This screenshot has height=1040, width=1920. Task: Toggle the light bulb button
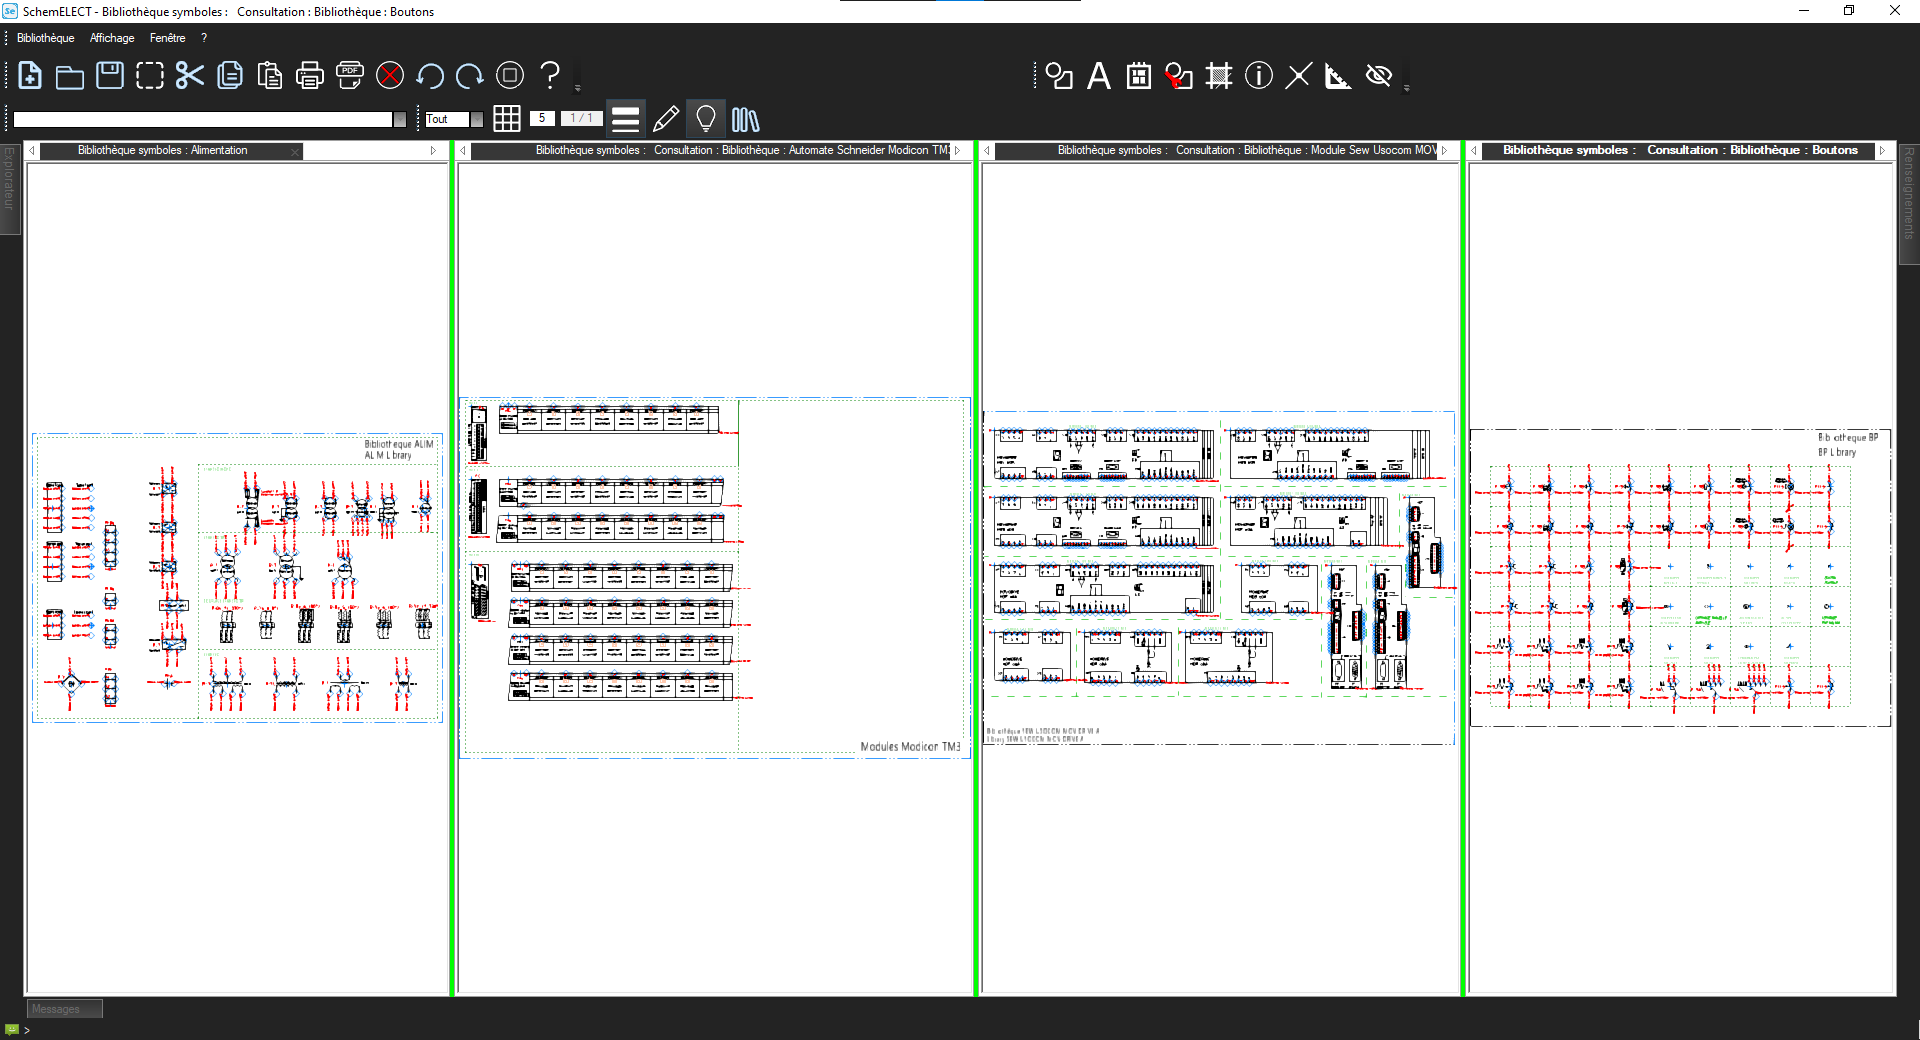click(705, 119)
